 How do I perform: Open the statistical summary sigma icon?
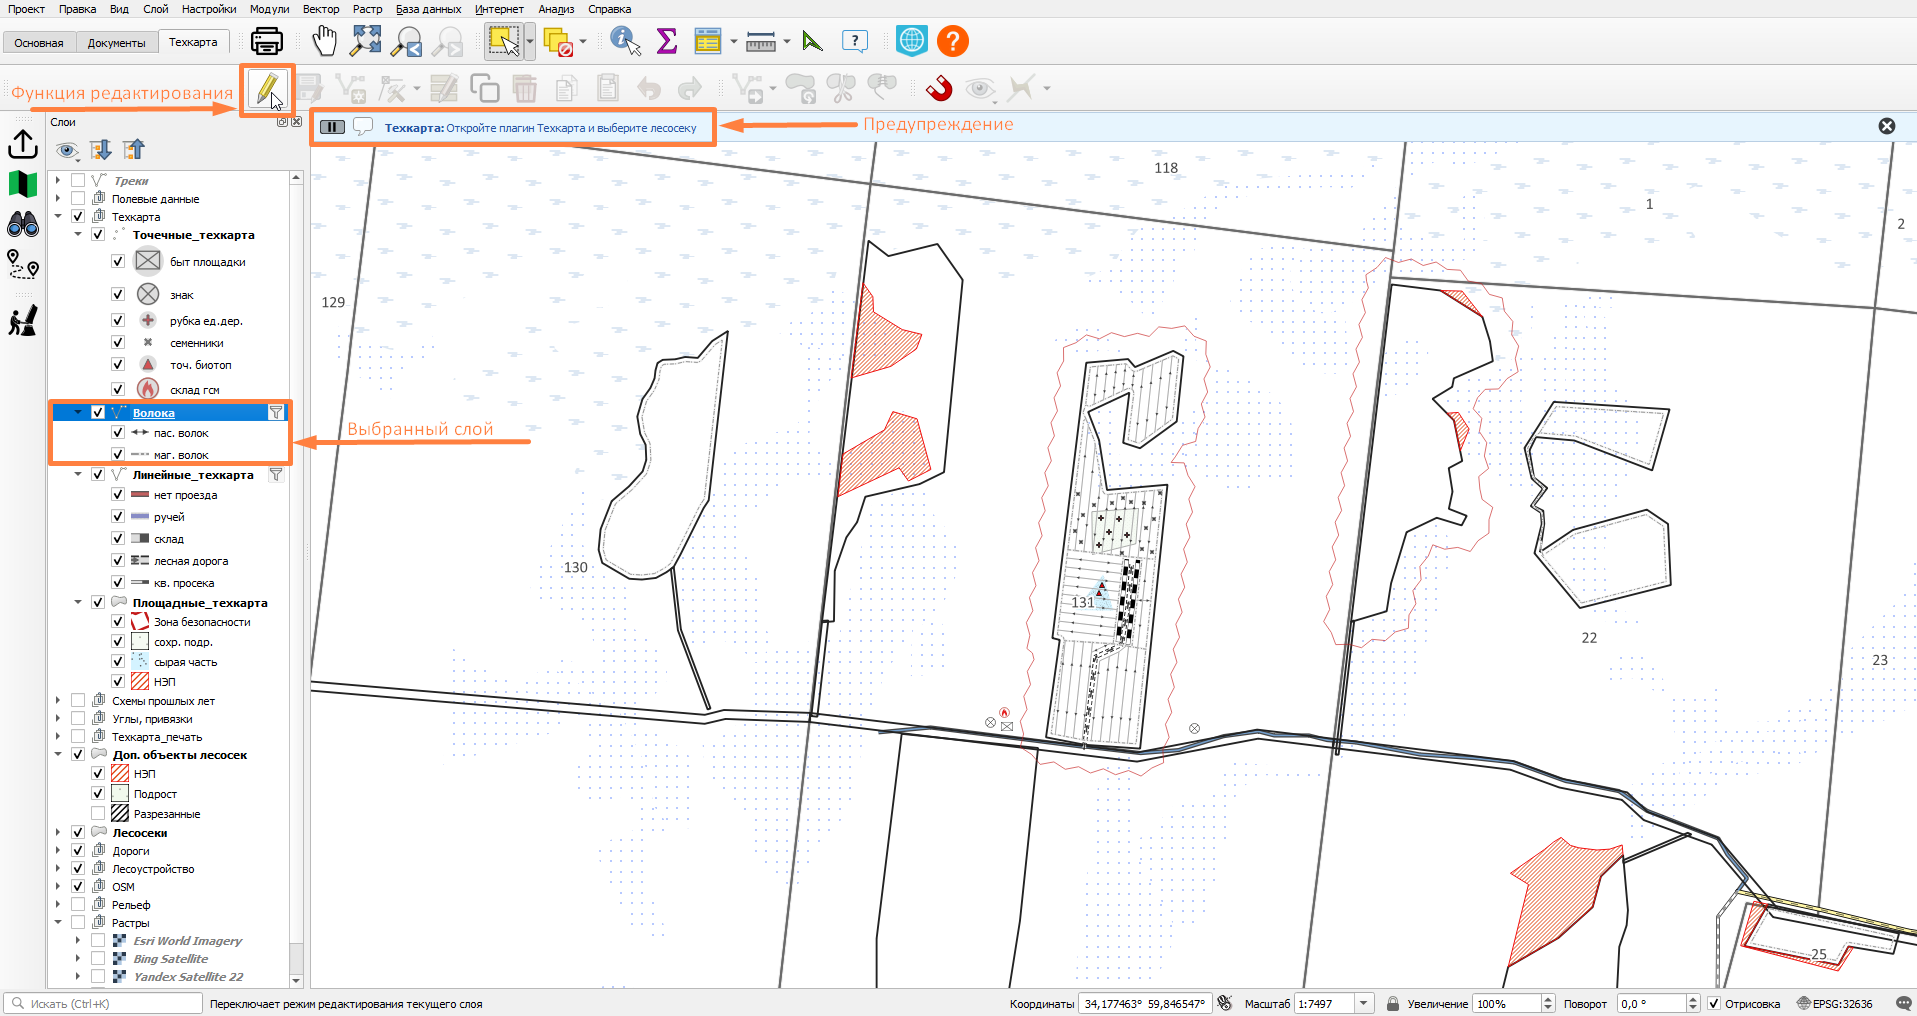(667, 41)
